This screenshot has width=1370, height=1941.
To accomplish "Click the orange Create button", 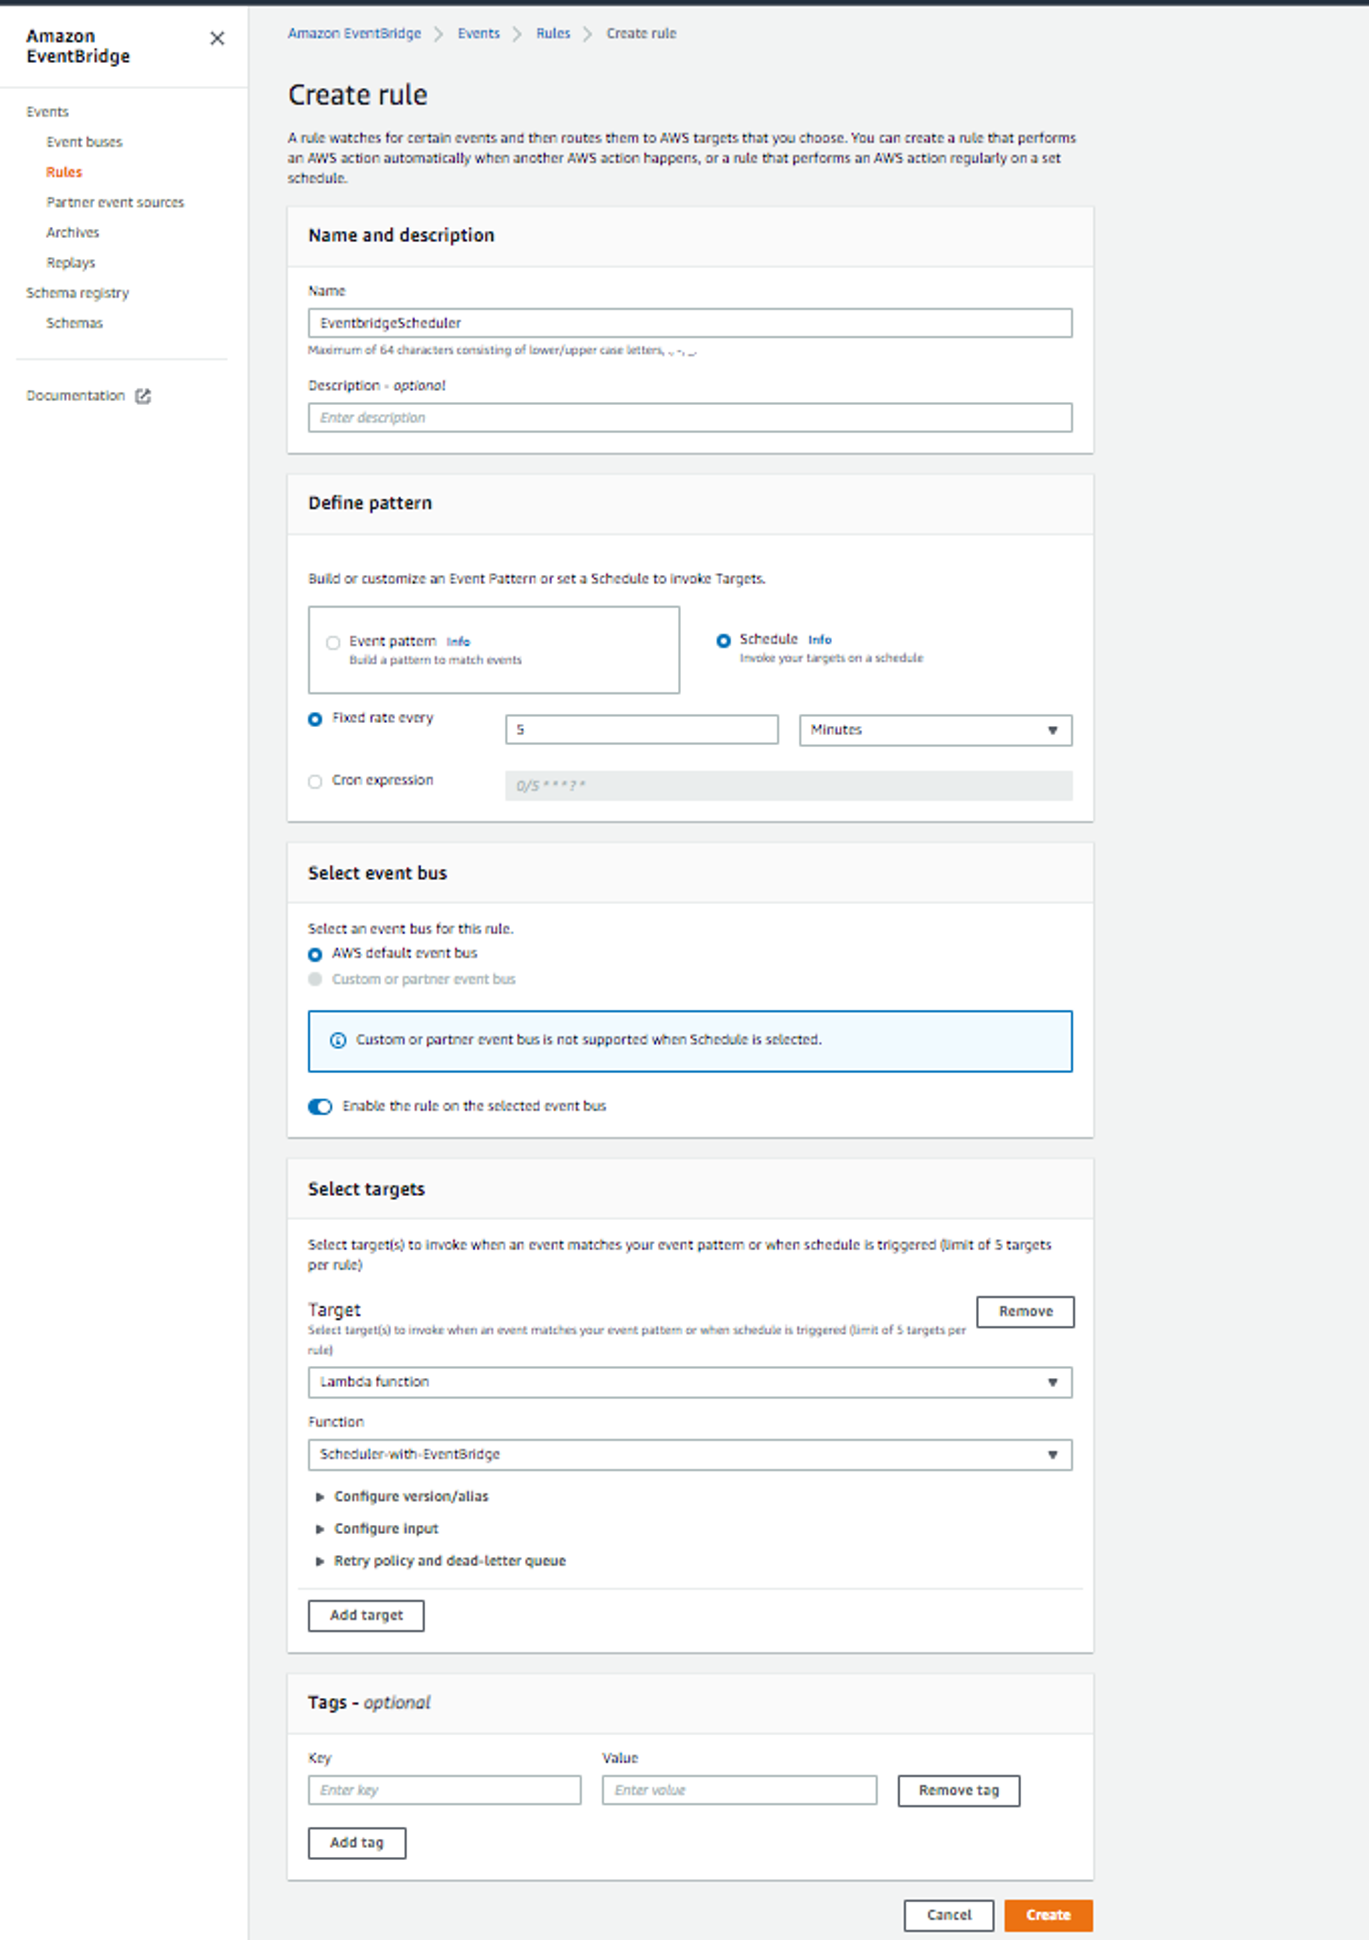I will (1048, 1916).
